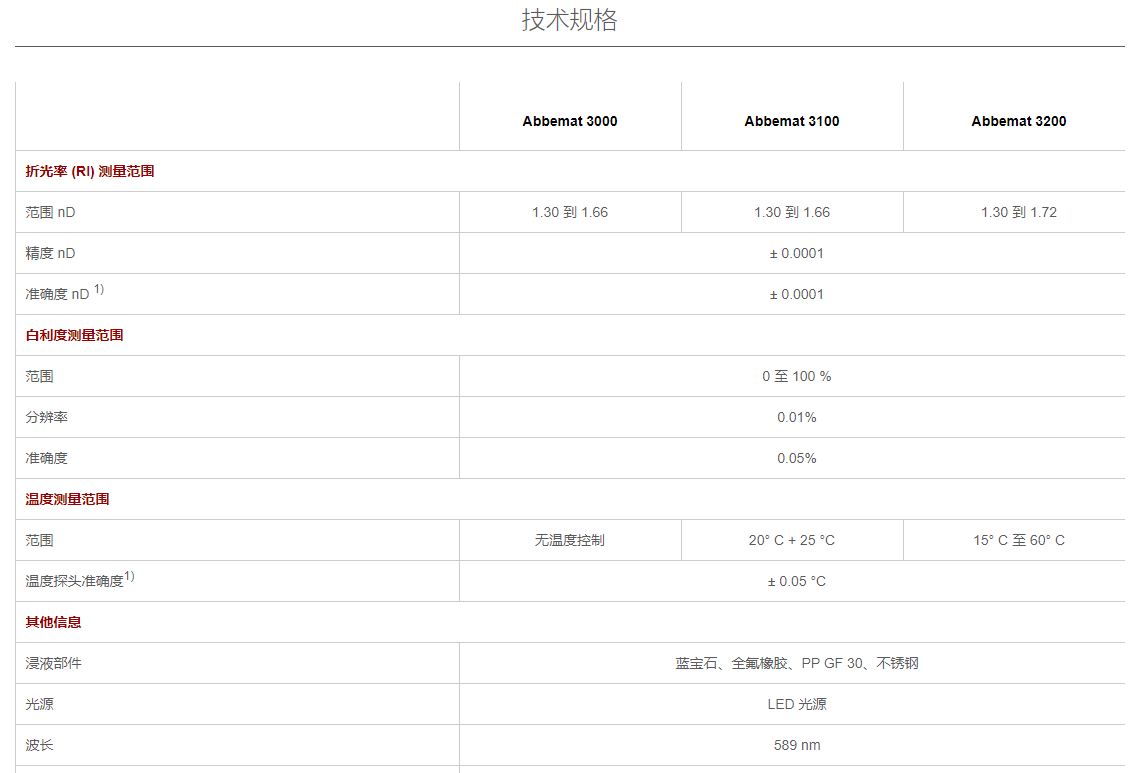Viewport: 1132px width, 773px height.
Task: Click the 0.05% accuracy value
Action: (x=796, y=458)
